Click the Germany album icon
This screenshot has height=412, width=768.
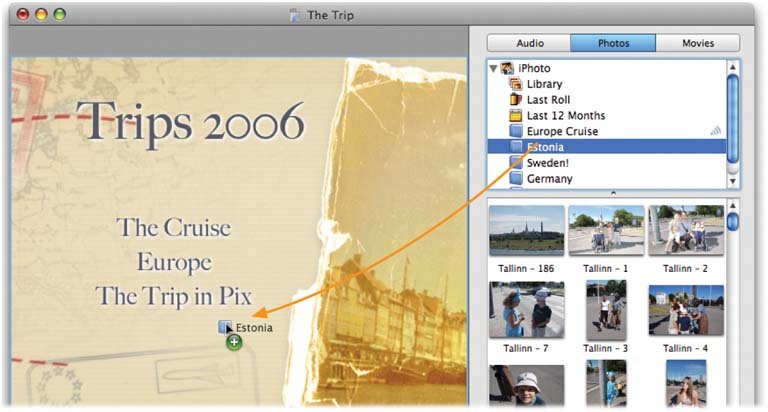[x=516, y=179]
